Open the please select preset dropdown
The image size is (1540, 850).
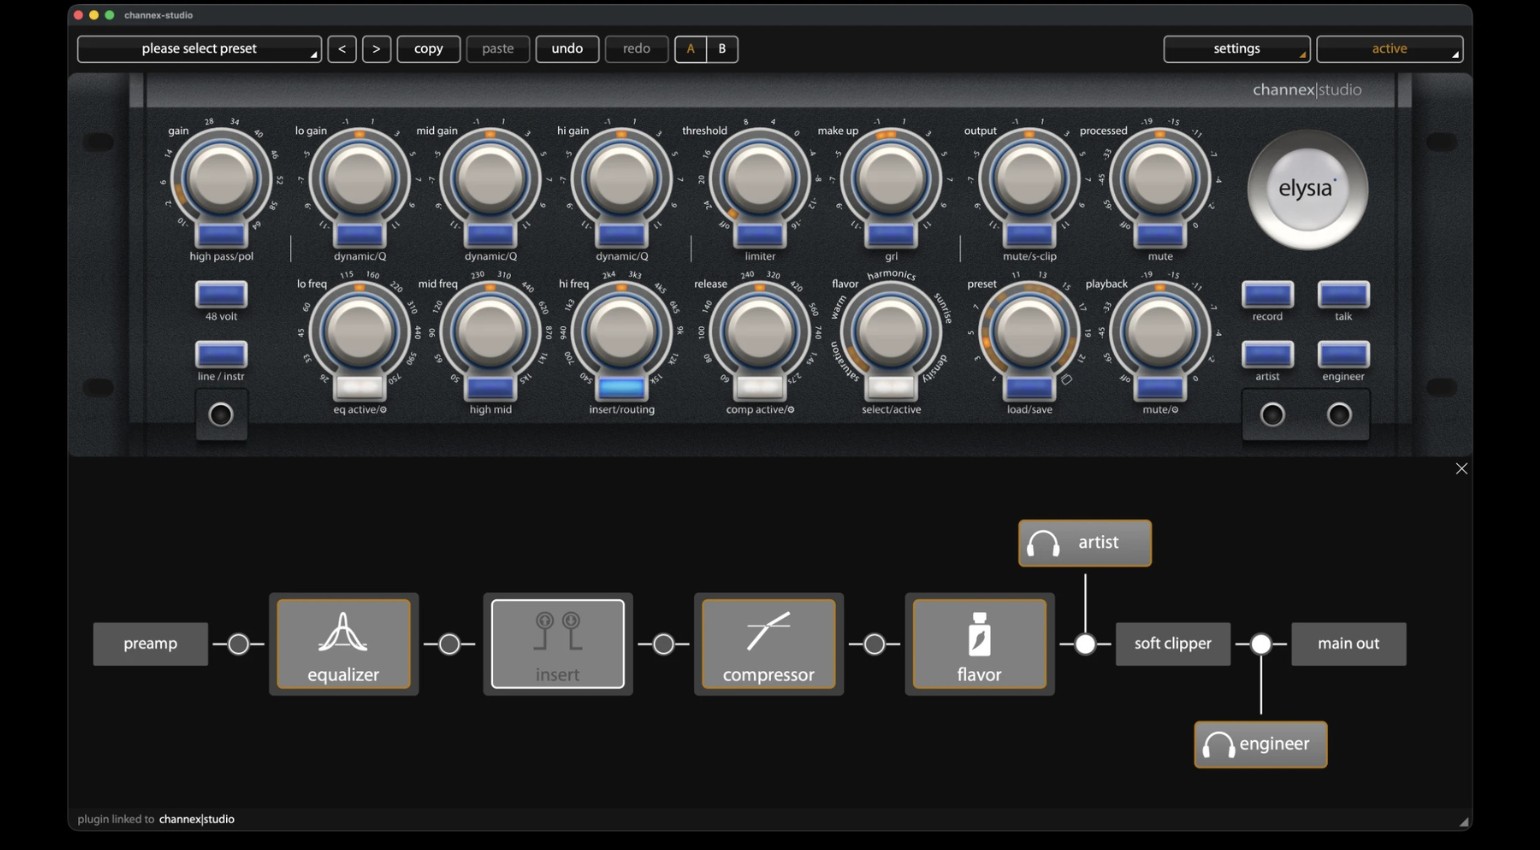coord(199,49)
